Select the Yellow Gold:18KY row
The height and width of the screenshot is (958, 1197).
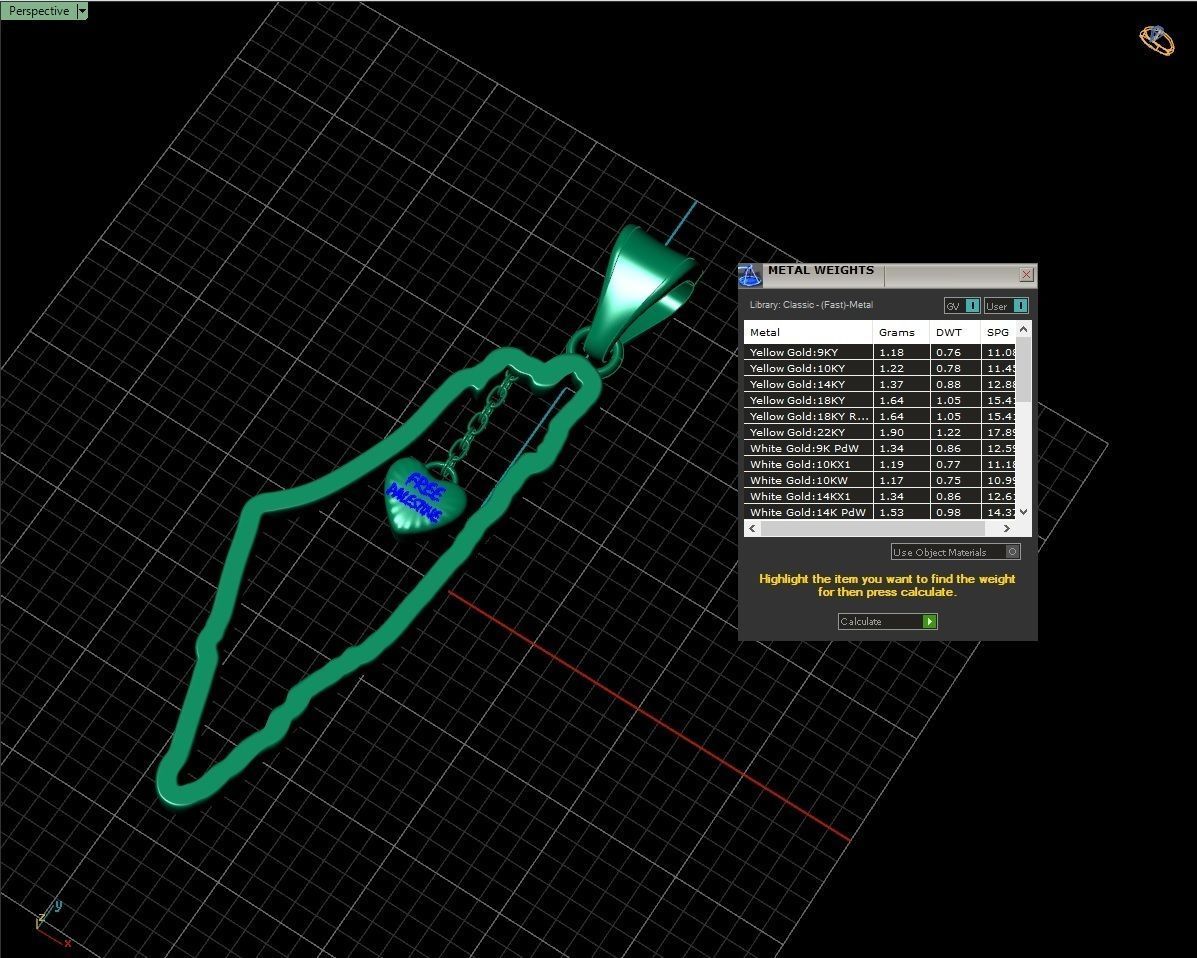click(880, 400)
